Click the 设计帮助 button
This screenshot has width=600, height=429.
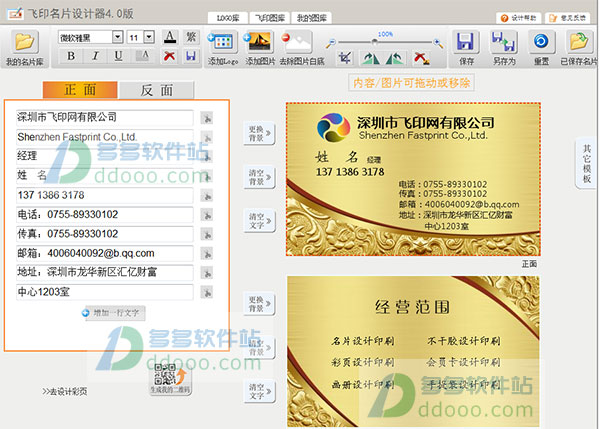(x=519, y=18)
